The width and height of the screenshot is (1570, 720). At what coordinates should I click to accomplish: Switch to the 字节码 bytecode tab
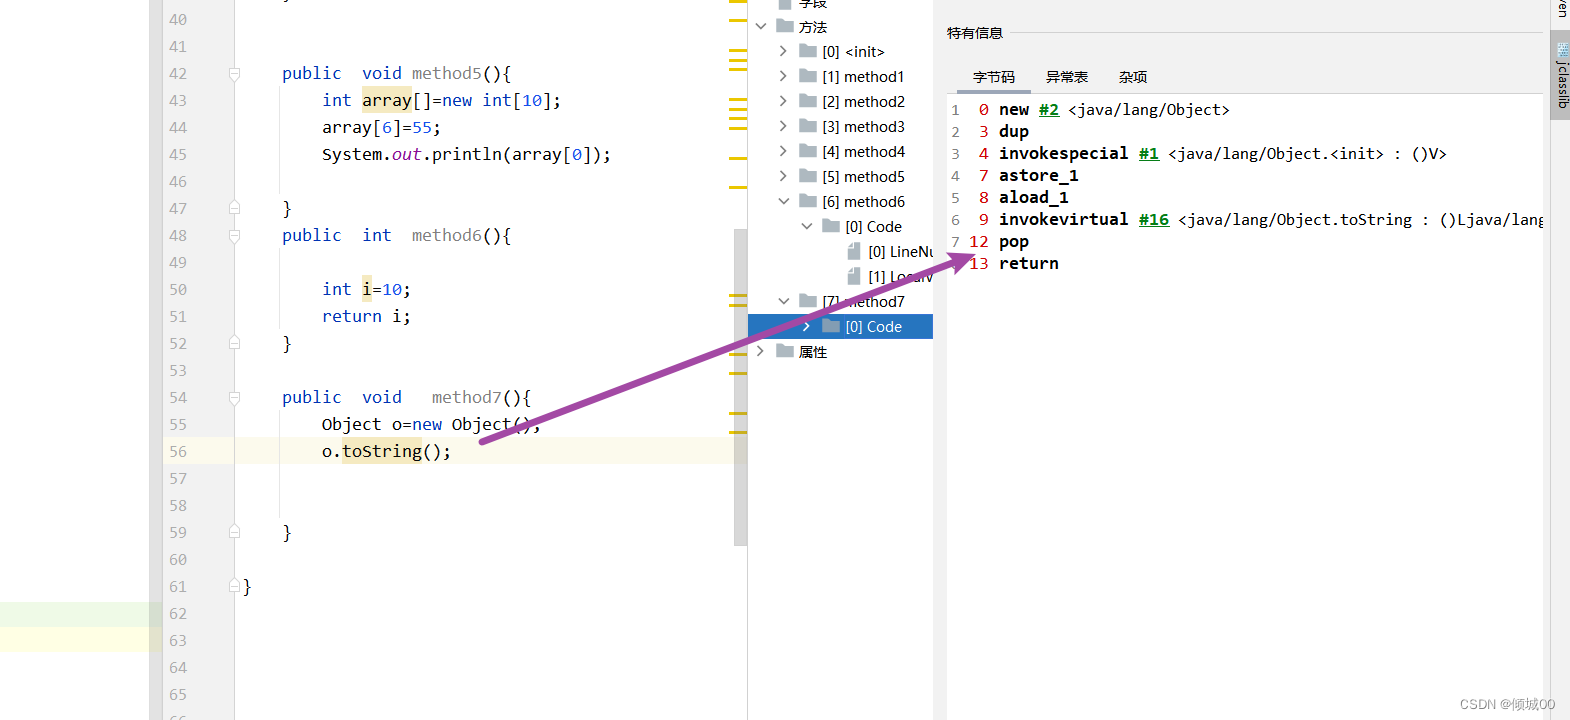pos(993,77)
